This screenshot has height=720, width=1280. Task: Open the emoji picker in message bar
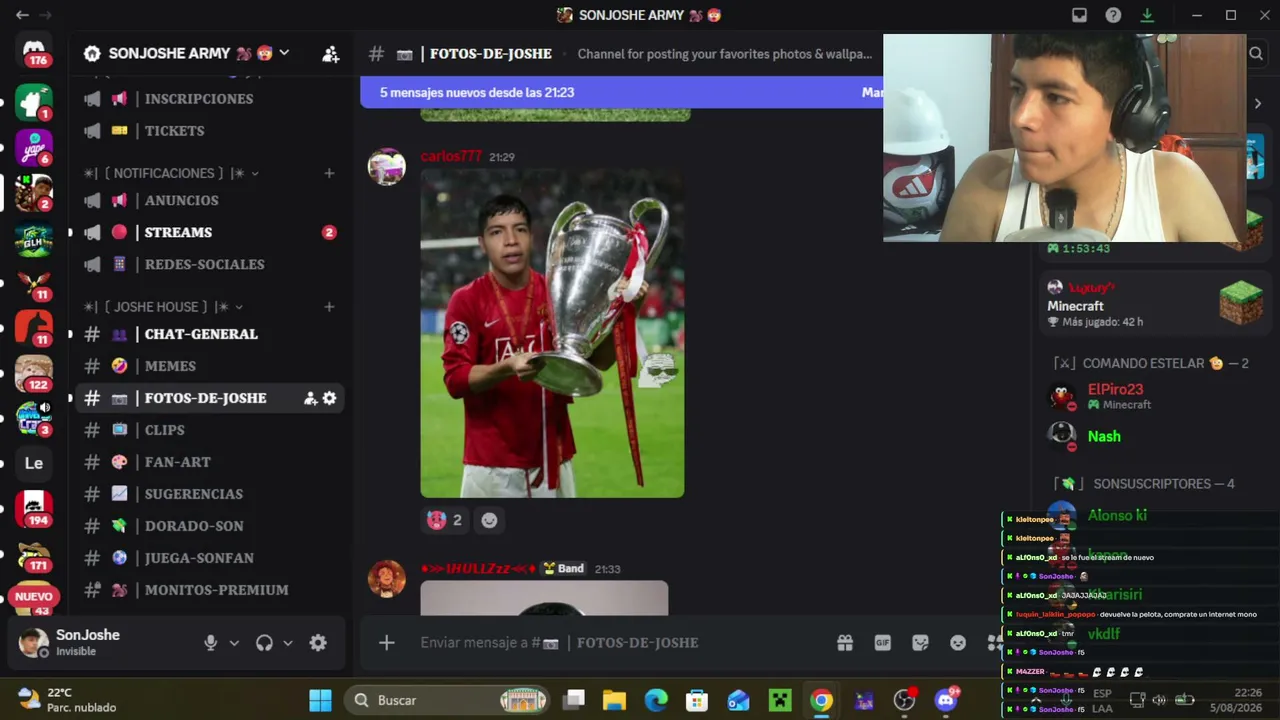958,643
